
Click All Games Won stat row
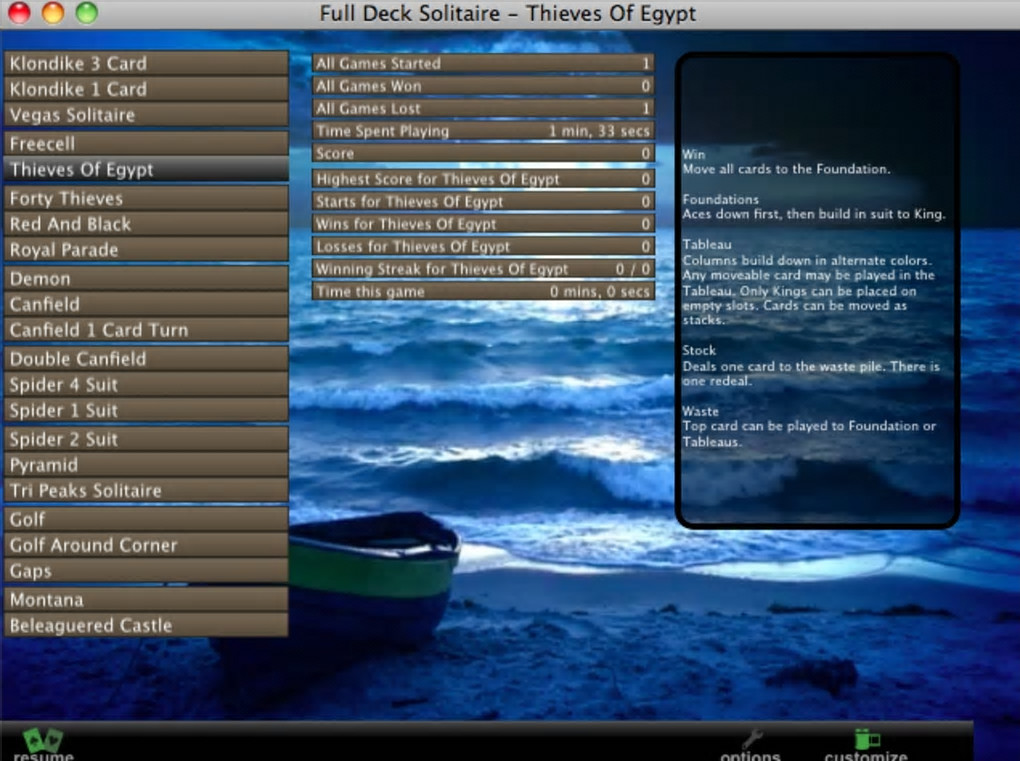pos(483,86)
